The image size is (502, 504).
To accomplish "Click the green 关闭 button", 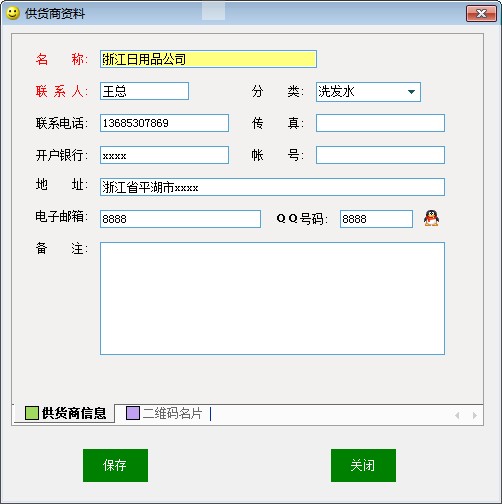I will (x=363, y=465).
